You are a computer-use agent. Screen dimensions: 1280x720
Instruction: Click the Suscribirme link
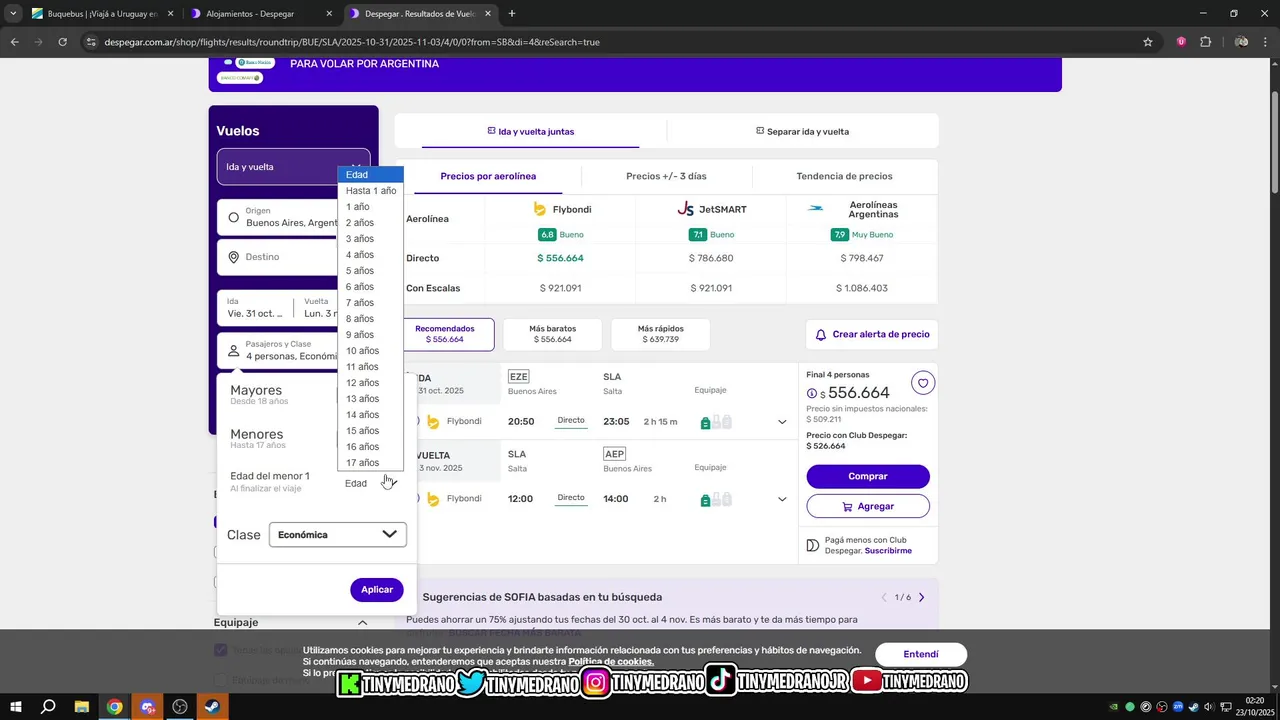point(888,551)
